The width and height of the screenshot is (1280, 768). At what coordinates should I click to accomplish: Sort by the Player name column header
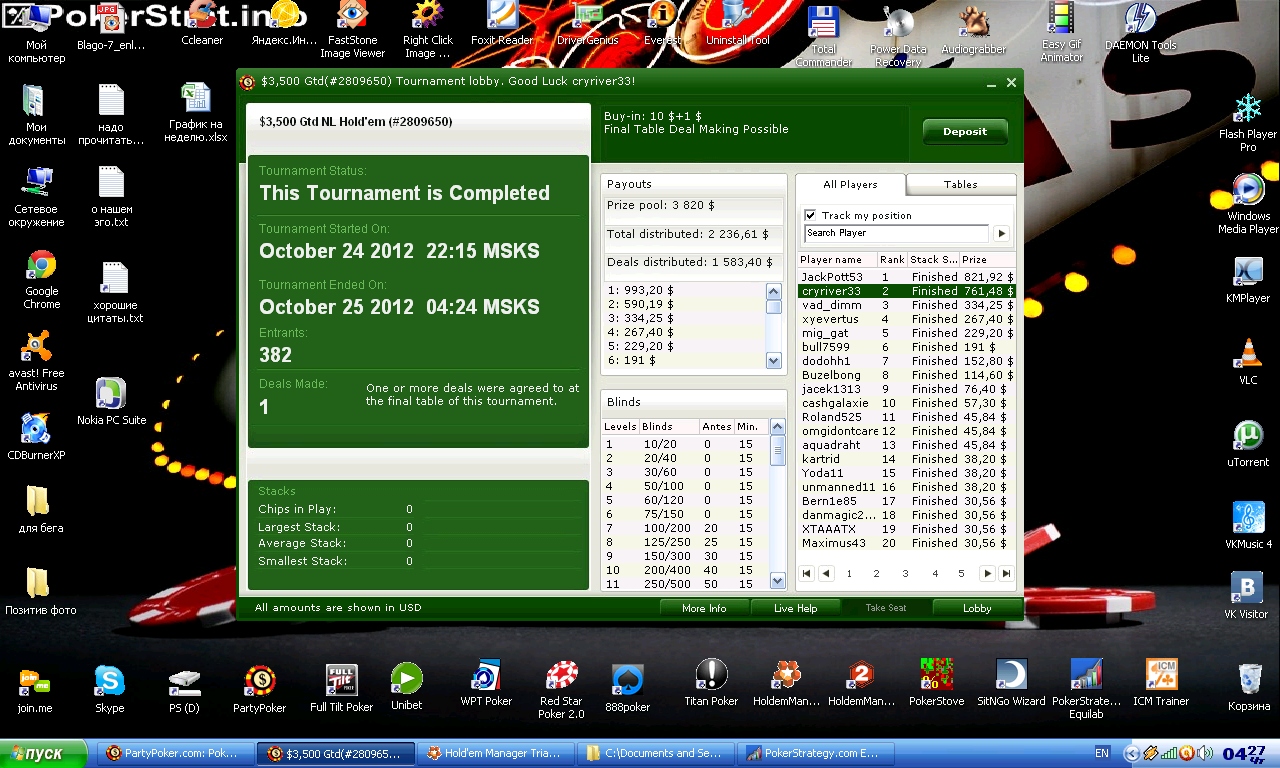point(838,260)
